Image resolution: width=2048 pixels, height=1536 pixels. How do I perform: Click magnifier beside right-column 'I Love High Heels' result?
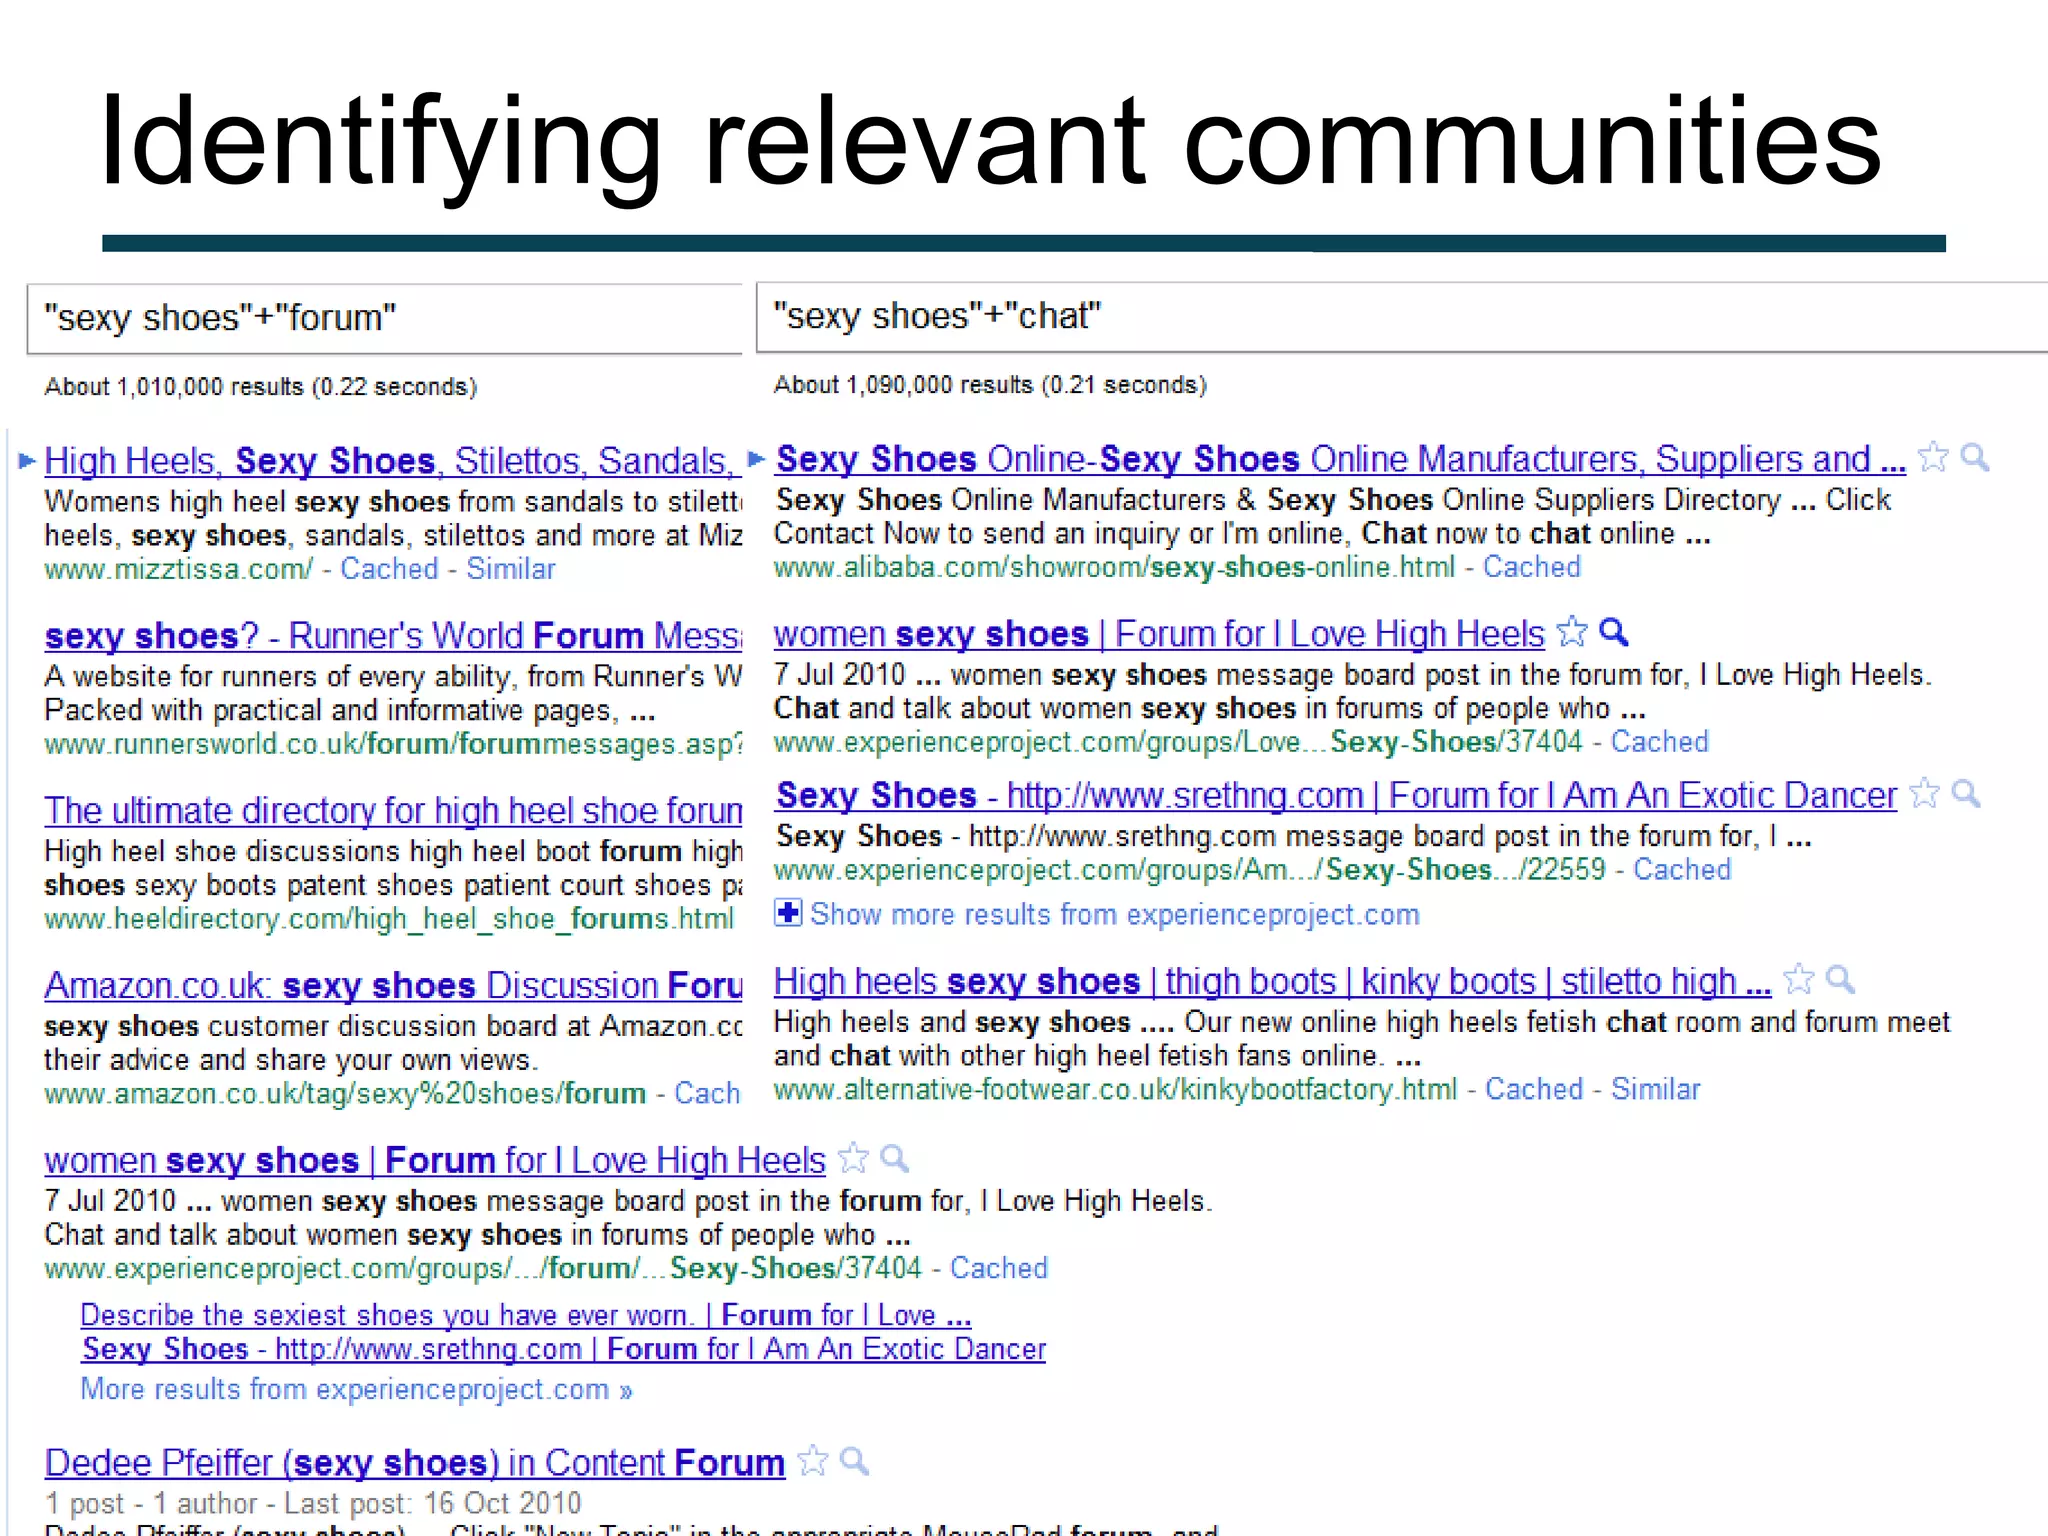point(1613,632)
